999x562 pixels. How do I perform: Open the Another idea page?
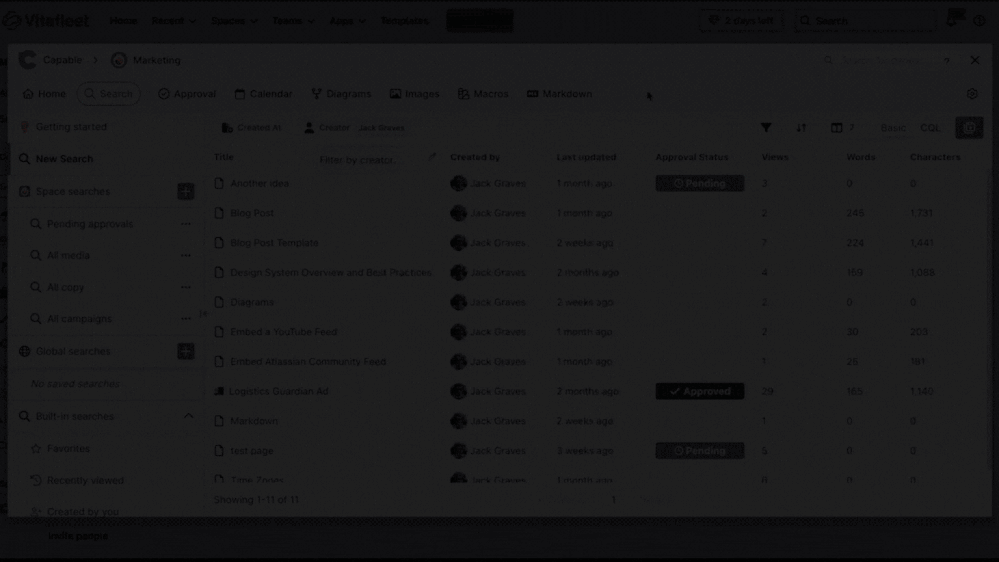259,183
